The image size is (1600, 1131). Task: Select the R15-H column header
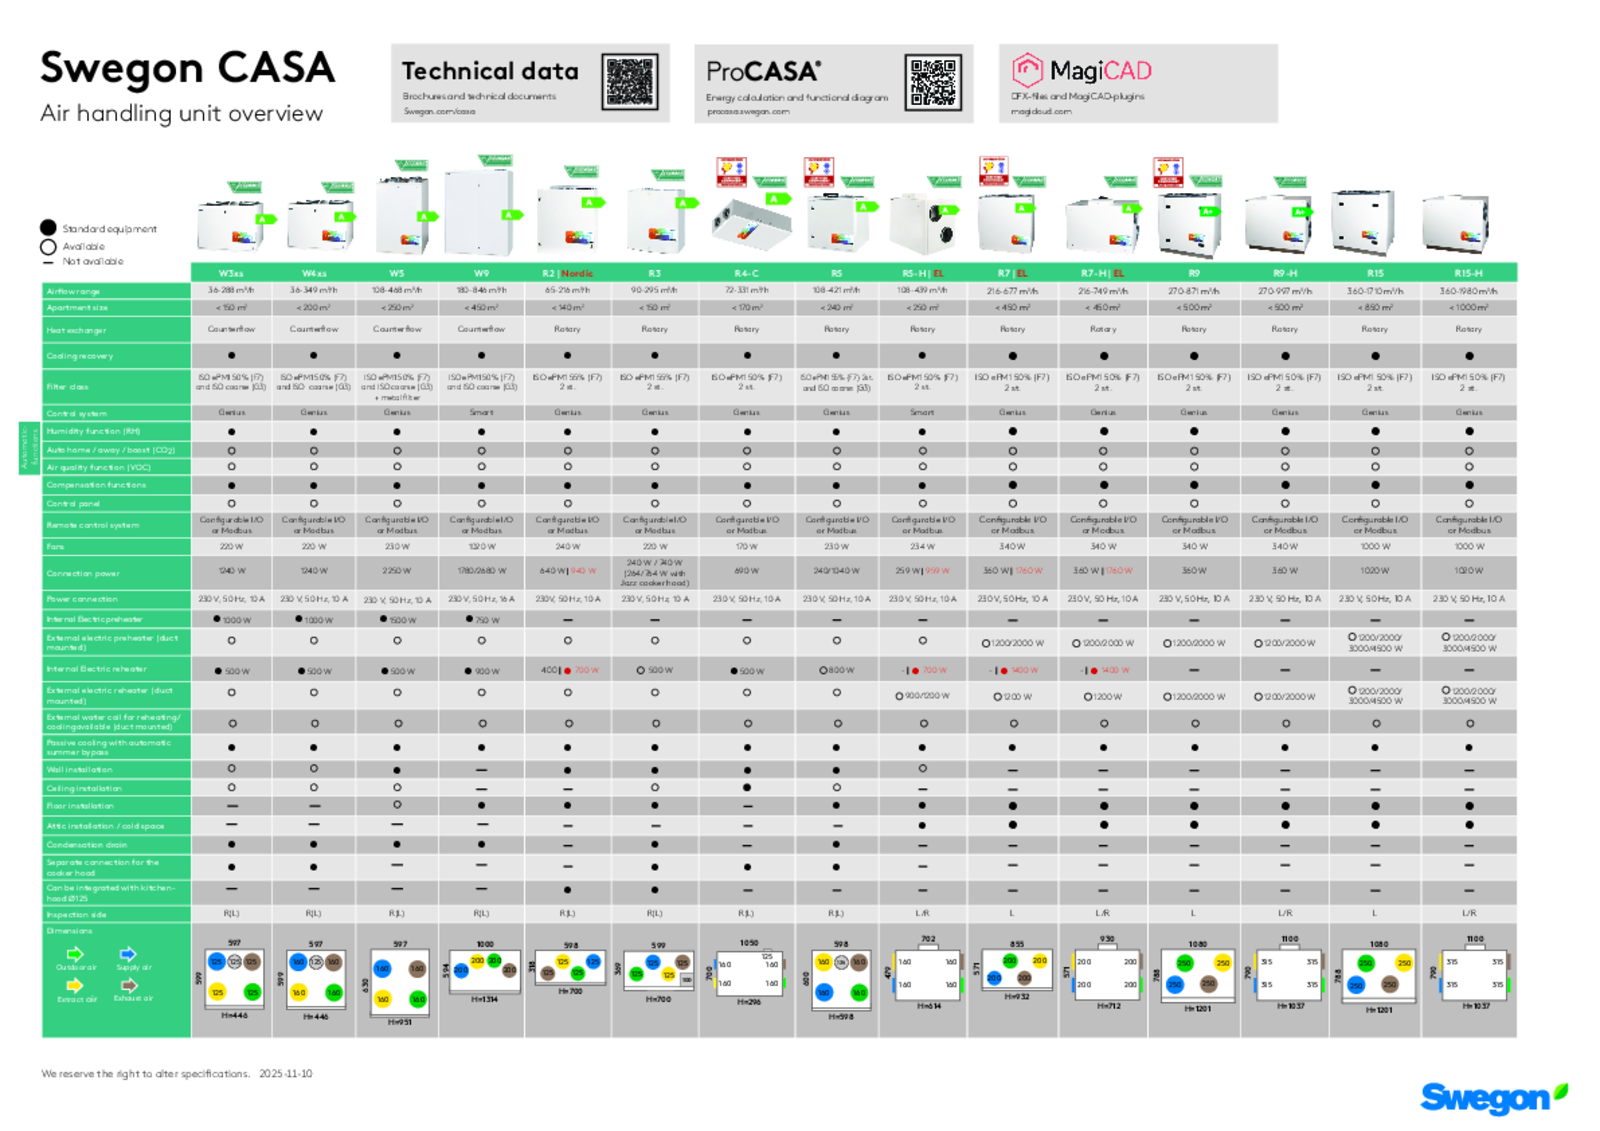1469,273
